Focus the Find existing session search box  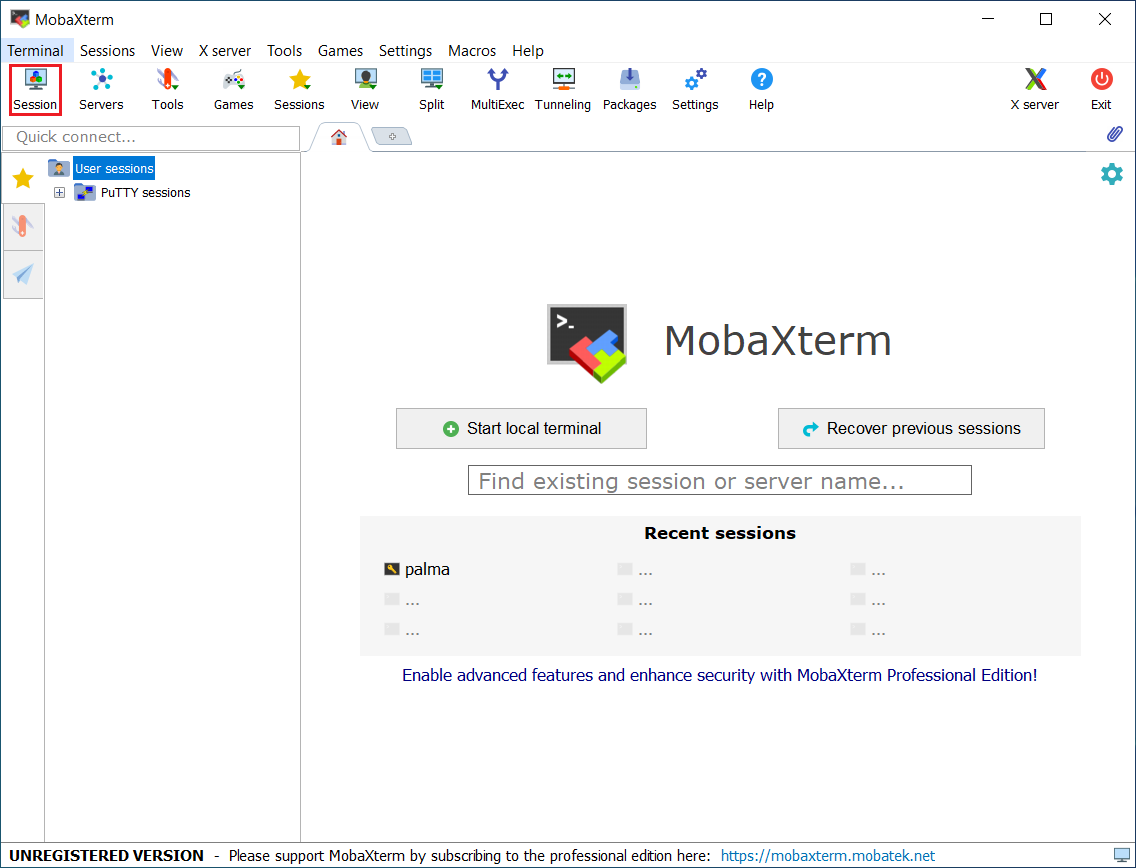tap(719, 480)
